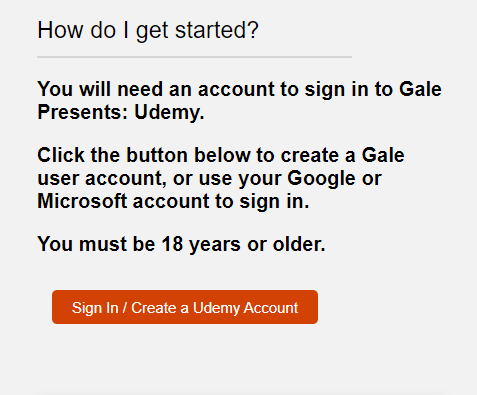The image size is (477, 395).
Task: Click the word 'Gale' before 'user account'
Action: [383, 155]
